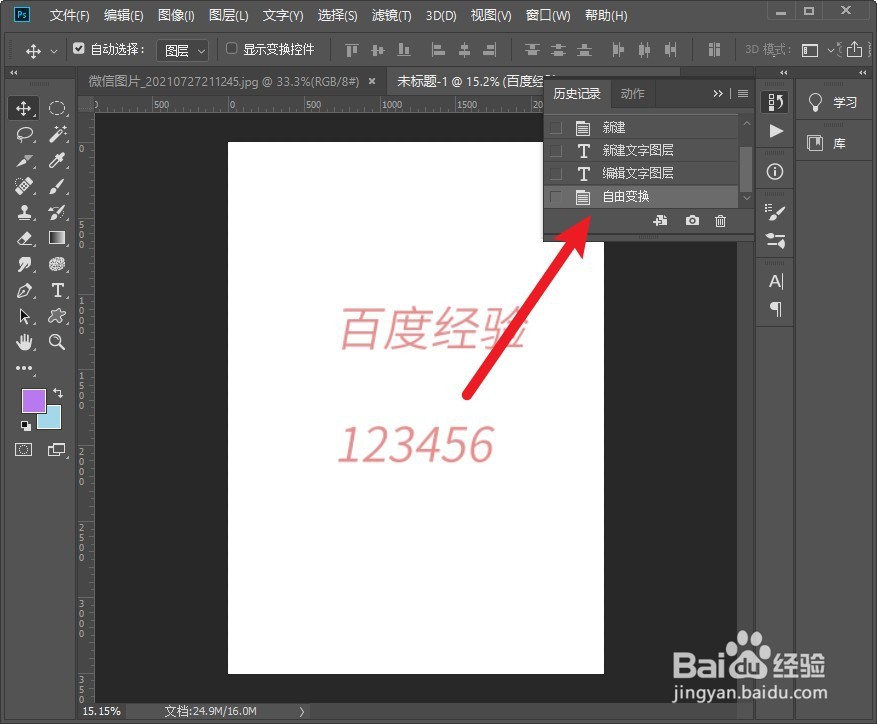Select the Smudge tool
This screenshot has width=877, height=724.
click(x=25, y=264)
